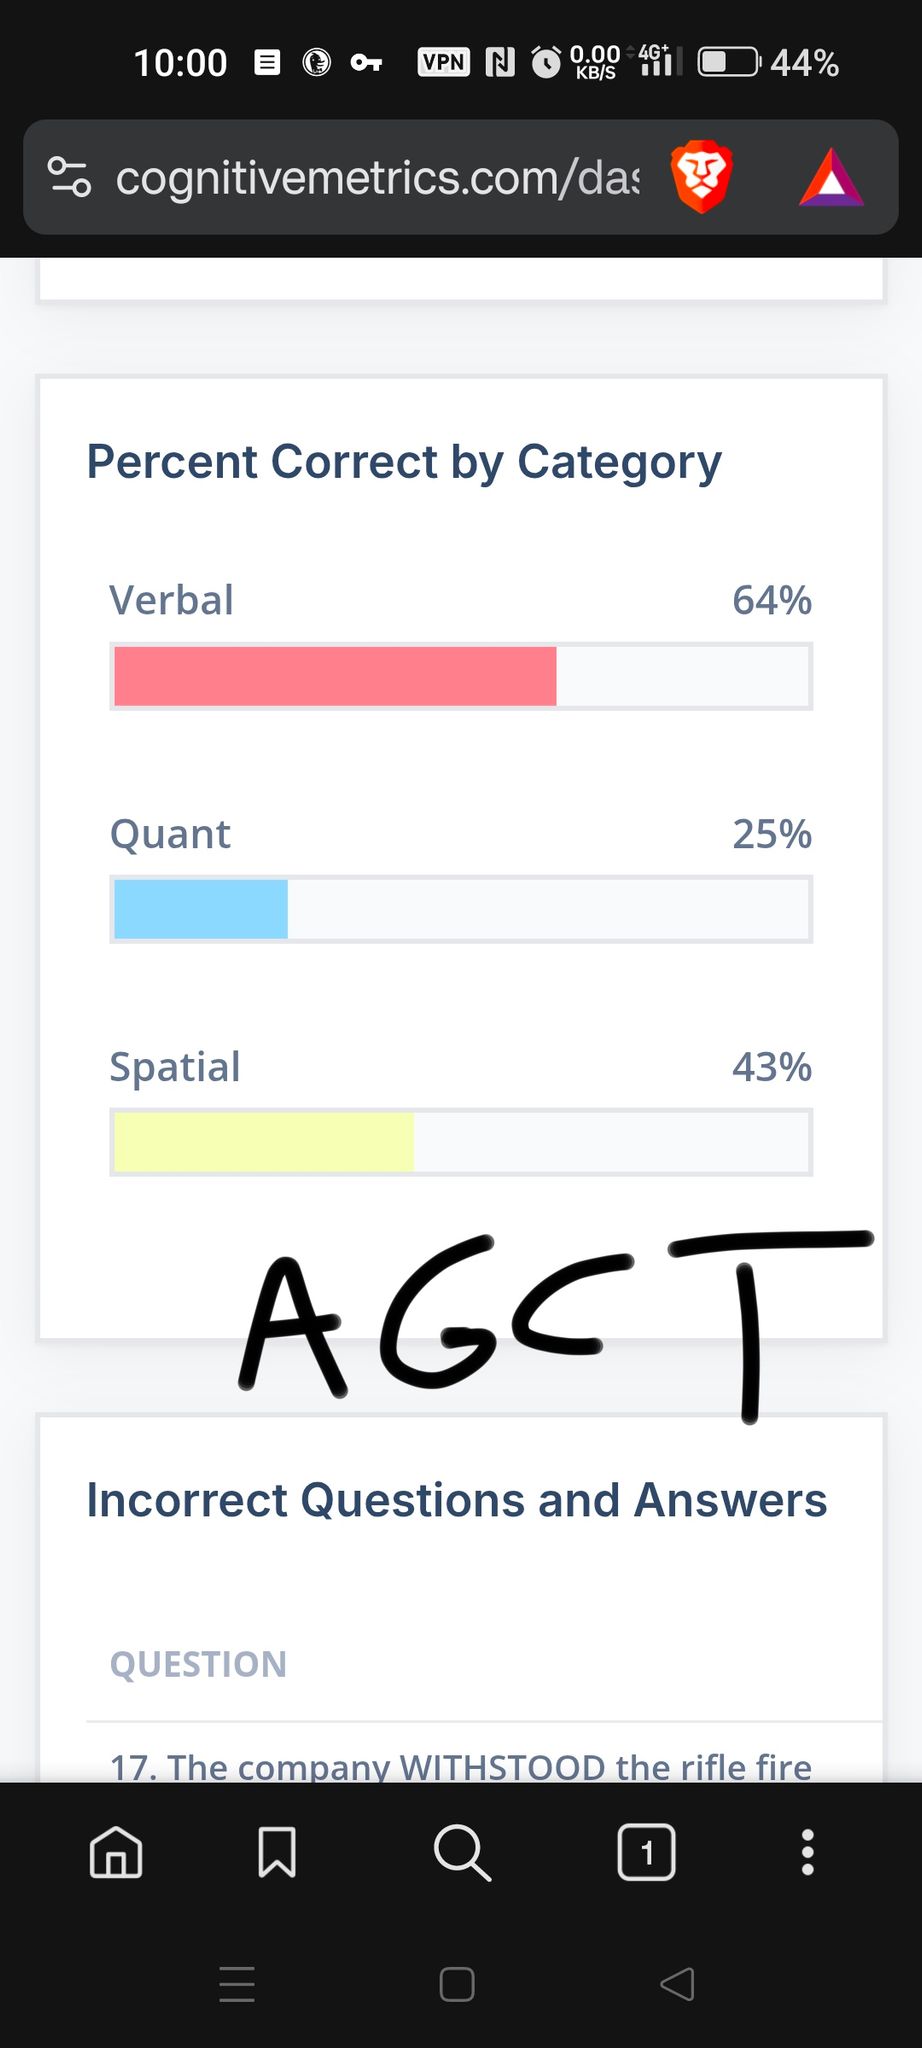Viewport: 922px width, 2048px height.
Task: Open question 17 about WITHSTOOD rifle fire
Action: (x=461, y=1766)
